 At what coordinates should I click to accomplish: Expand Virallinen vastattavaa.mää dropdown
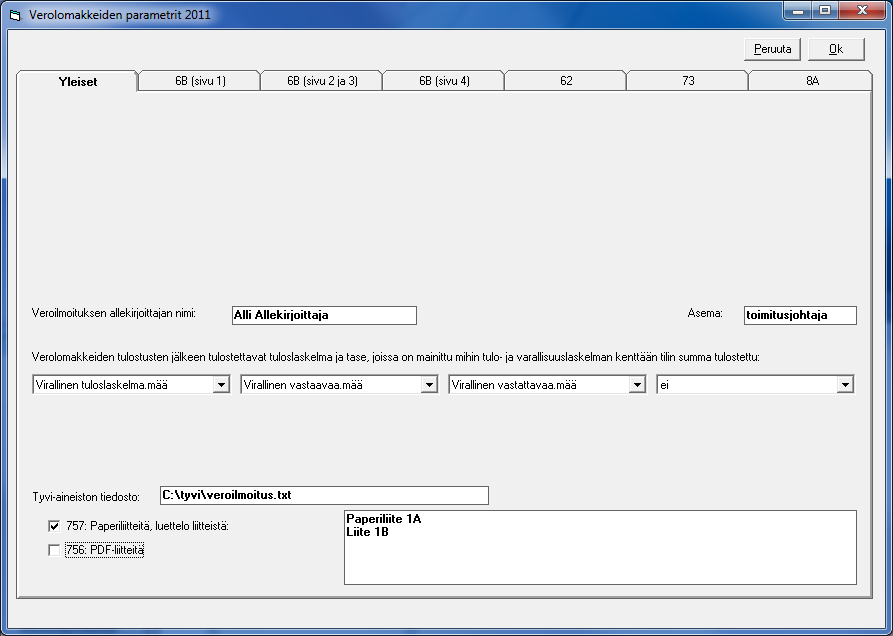(x=637, y=385)
